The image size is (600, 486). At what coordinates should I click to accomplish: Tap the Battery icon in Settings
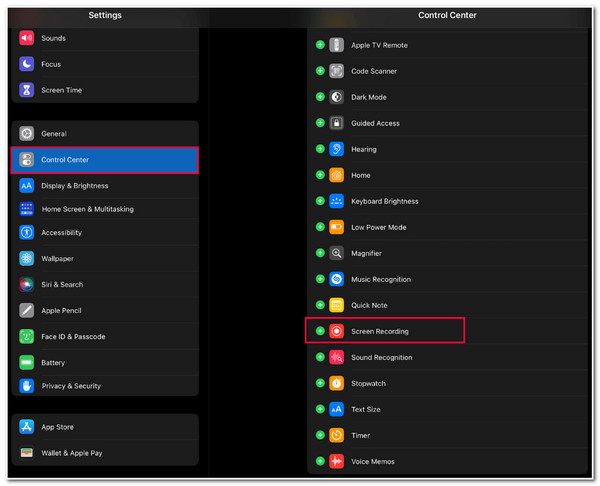click(x=26, y=362)
